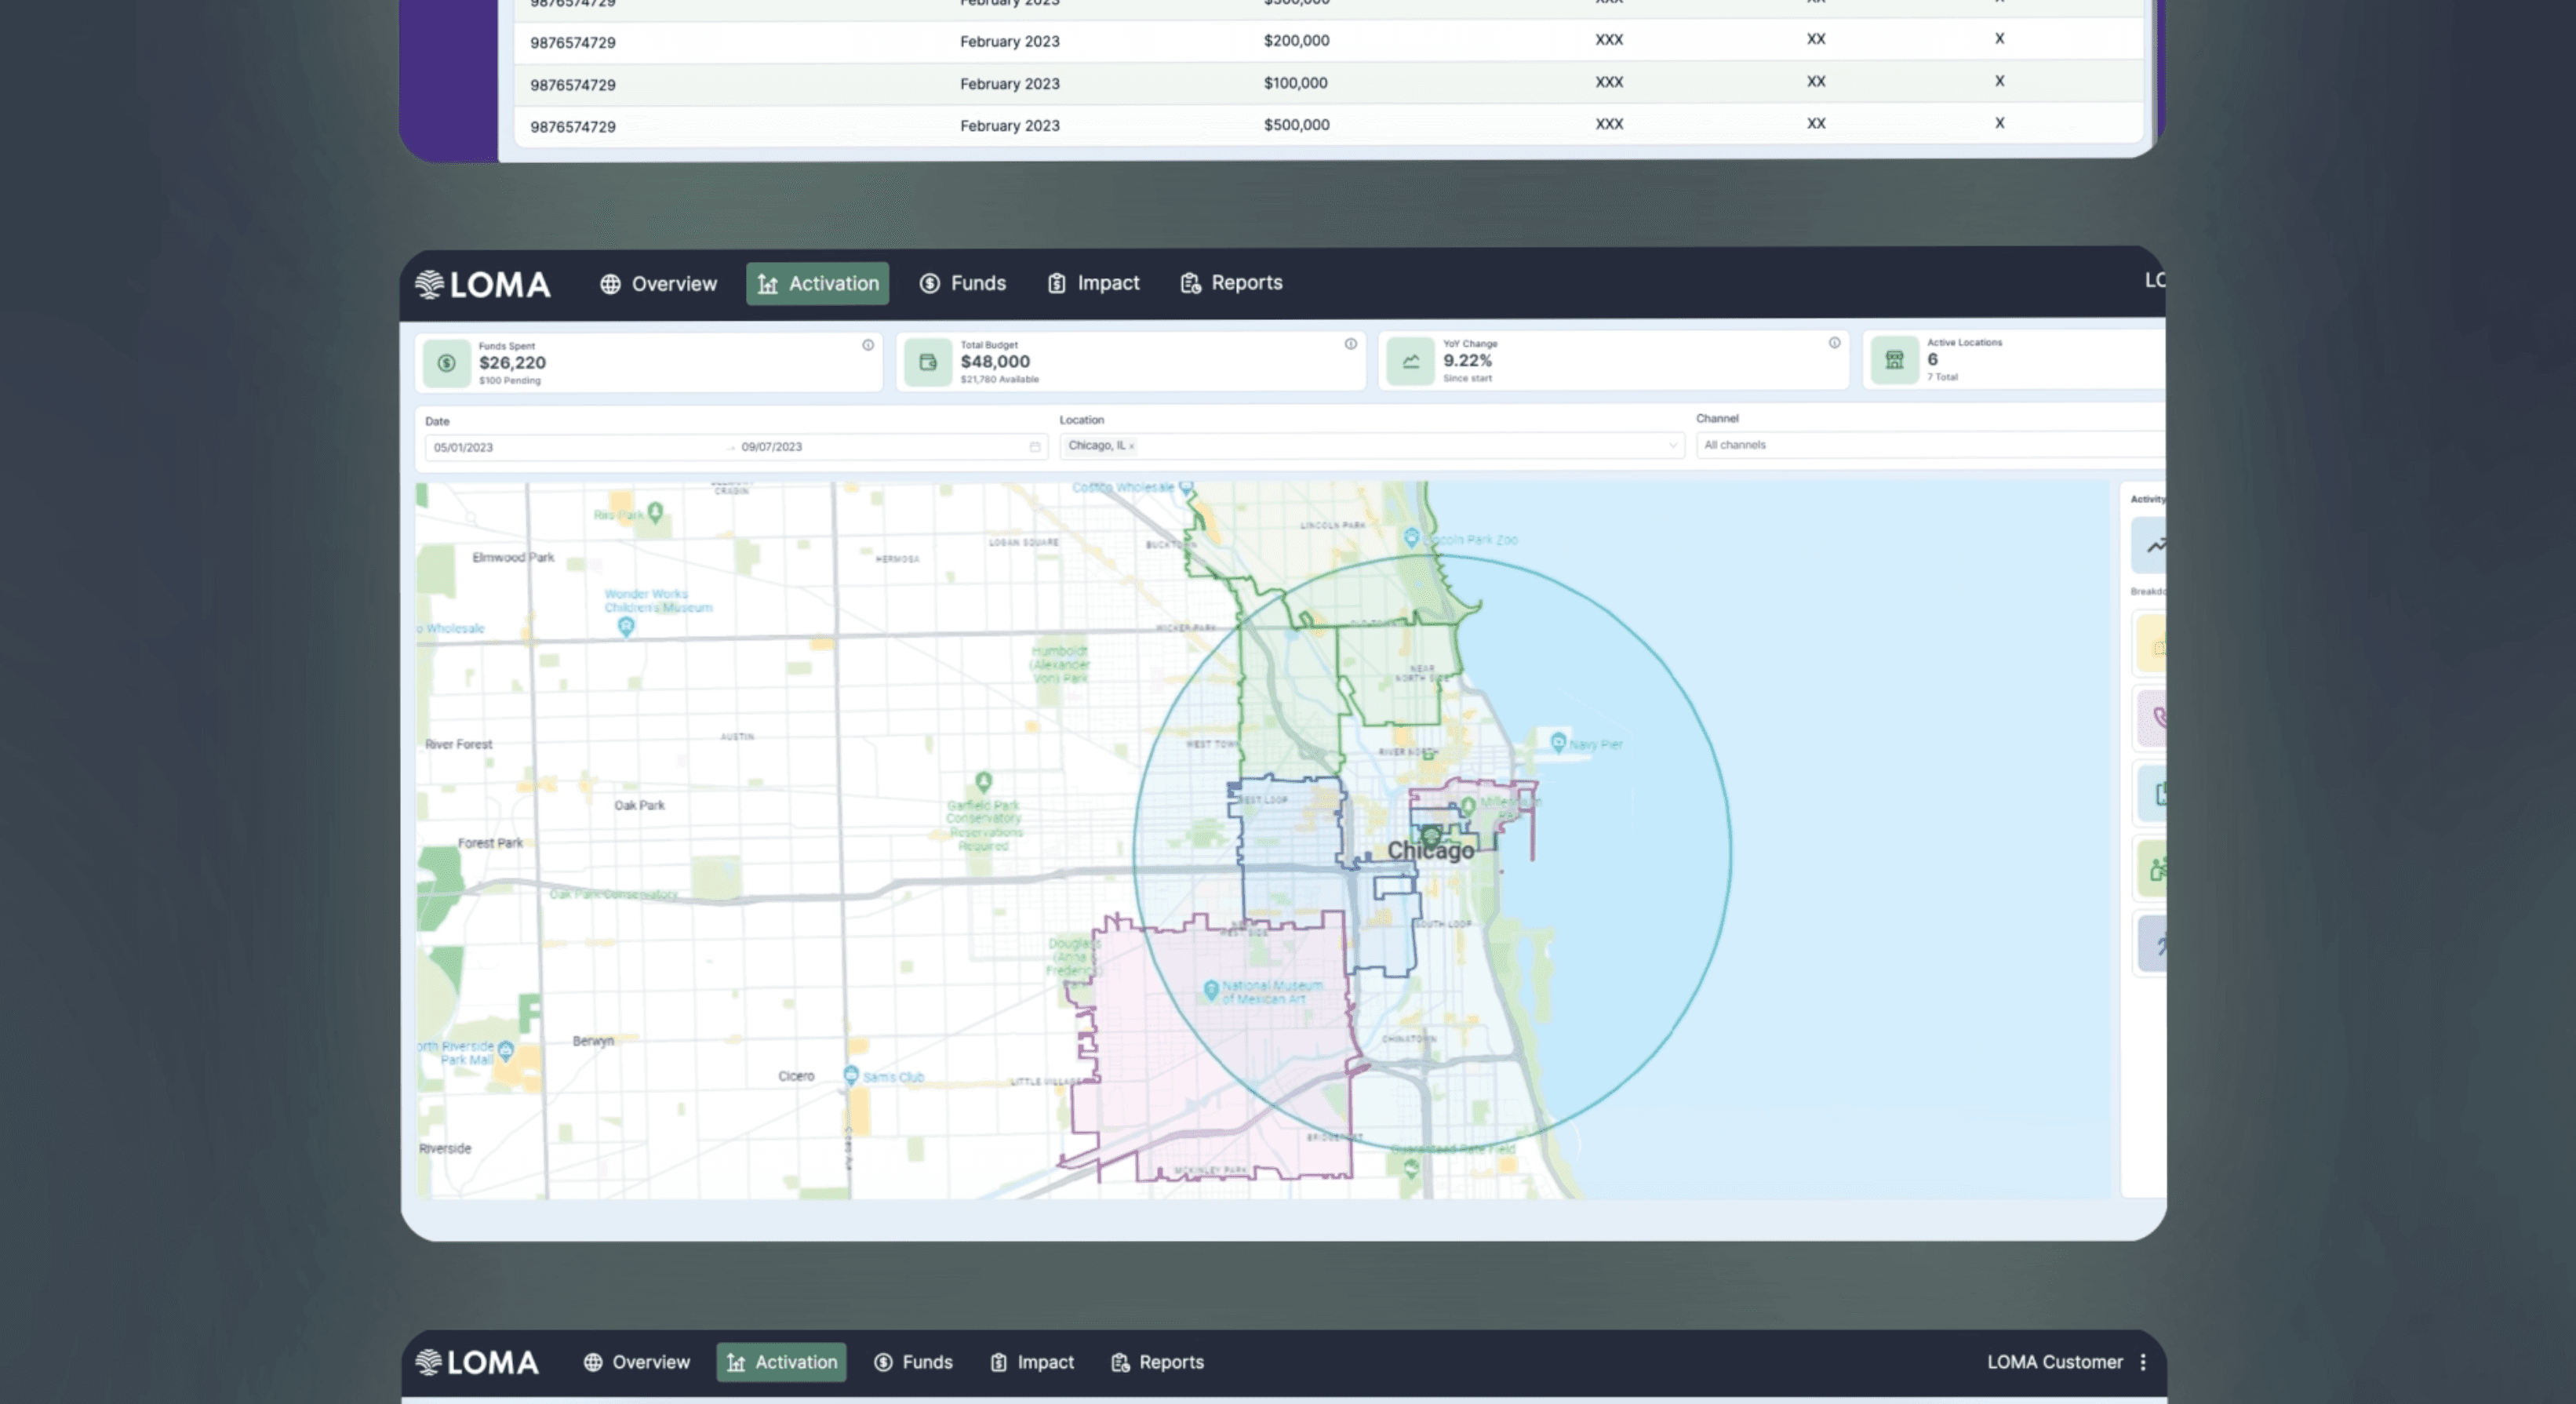Viewport: 2576px width, 1404px height.
Task: Click the National Museum of Mexican Art pin
Action: tap(1211, 989)
